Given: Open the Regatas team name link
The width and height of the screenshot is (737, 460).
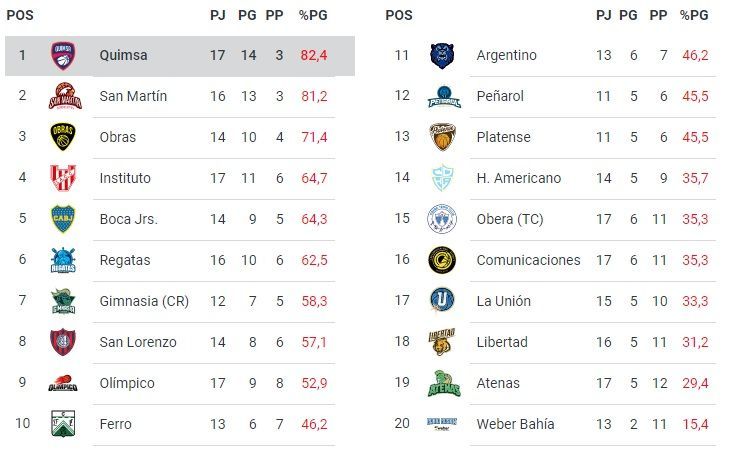Looking at the screenshot, I should click(125, 260).
